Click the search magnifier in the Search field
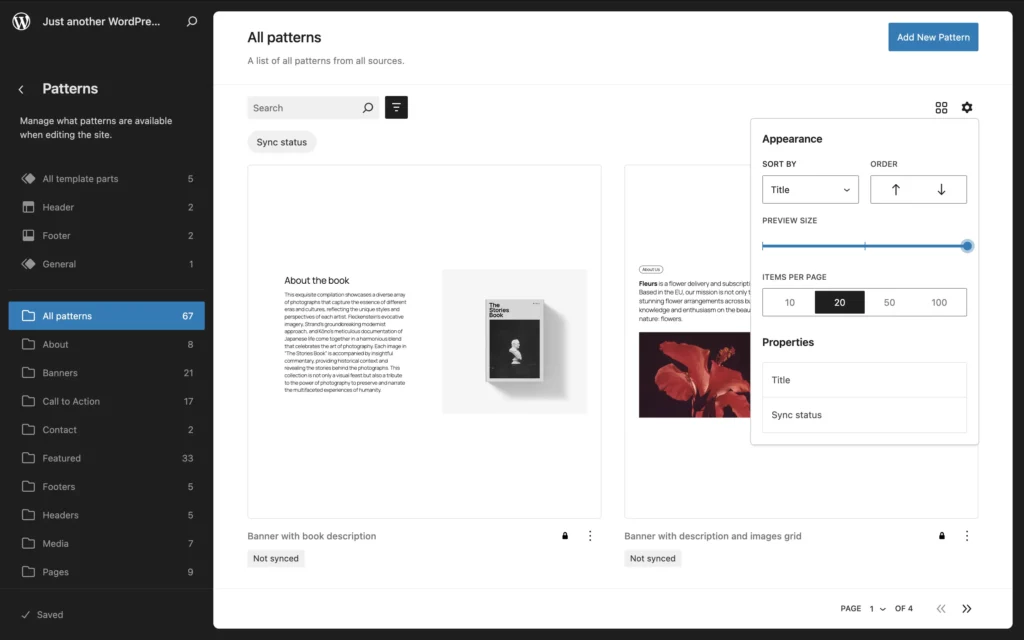This screenshot has height=640, width=1024. pos(368,108)
